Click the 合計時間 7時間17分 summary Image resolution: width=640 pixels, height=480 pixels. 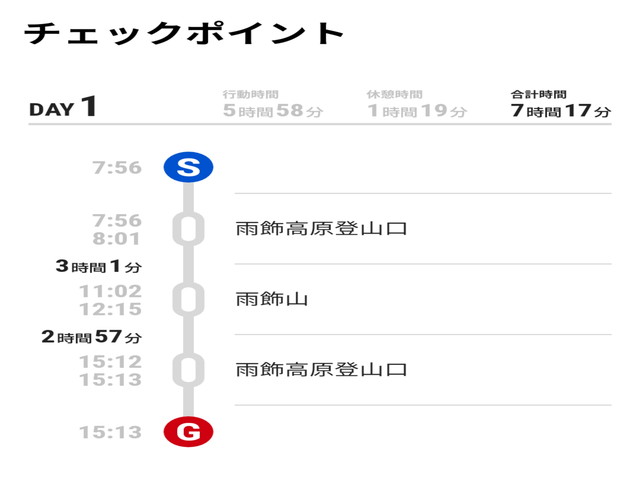tap(561, 104)
